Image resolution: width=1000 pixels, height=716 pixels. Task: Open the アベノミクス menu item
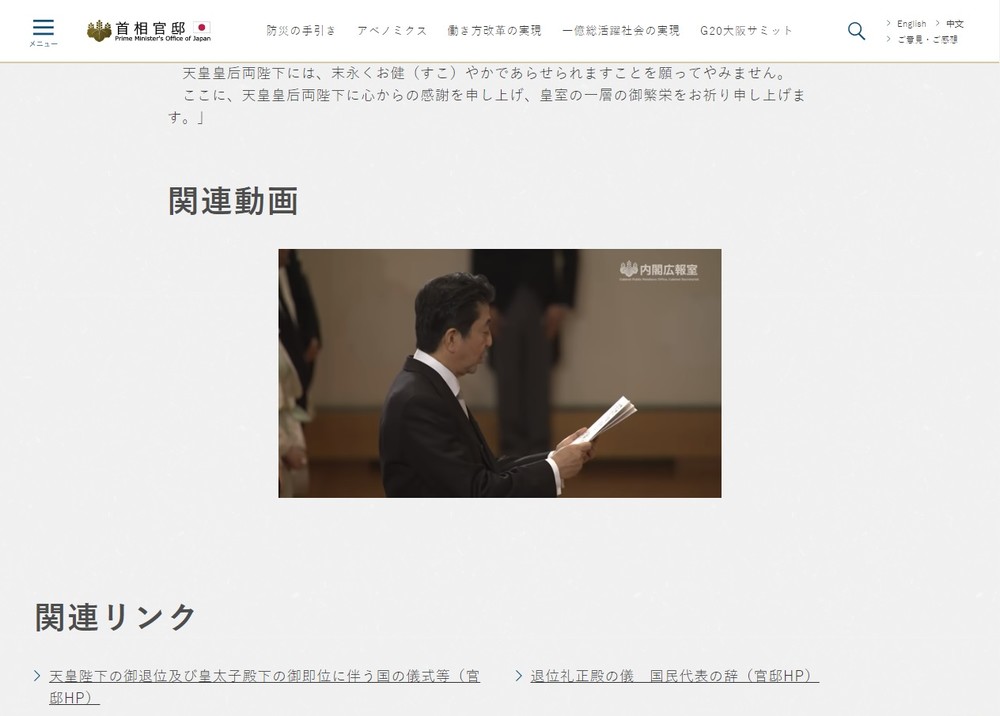click(x=392, y=31)
